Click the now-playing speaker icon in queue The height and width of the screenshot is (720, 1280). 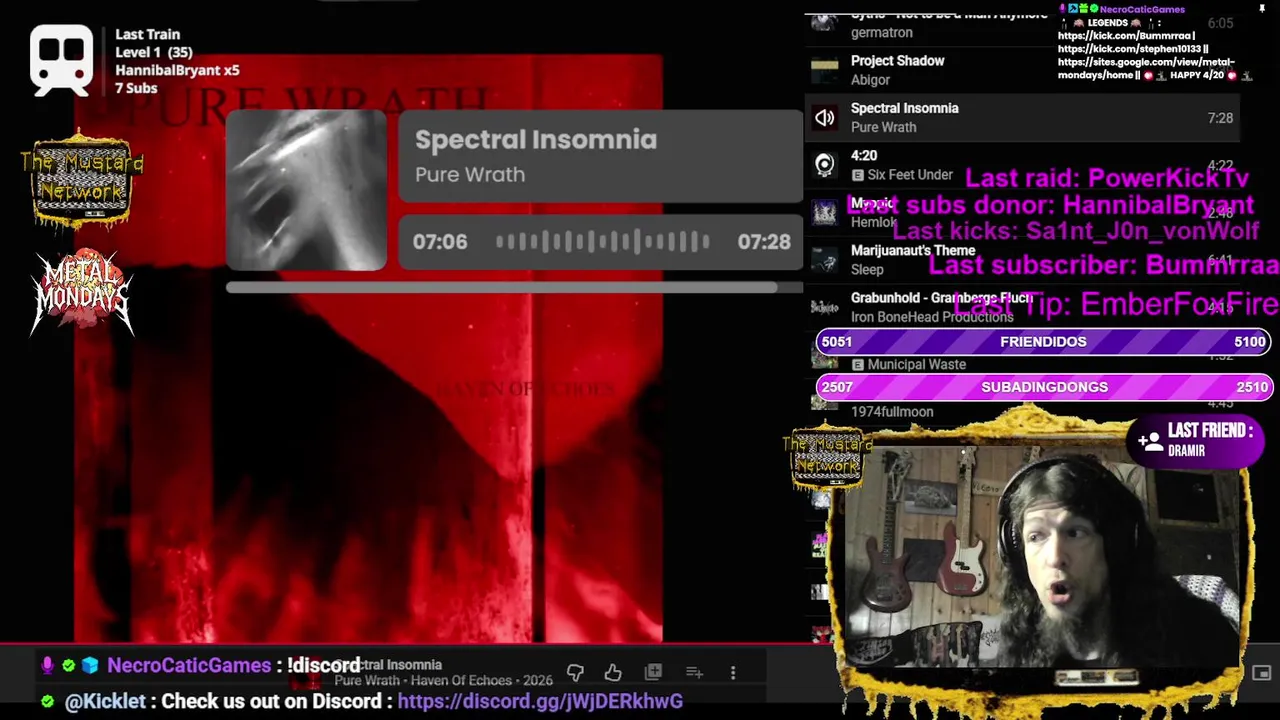pos(824,118)
